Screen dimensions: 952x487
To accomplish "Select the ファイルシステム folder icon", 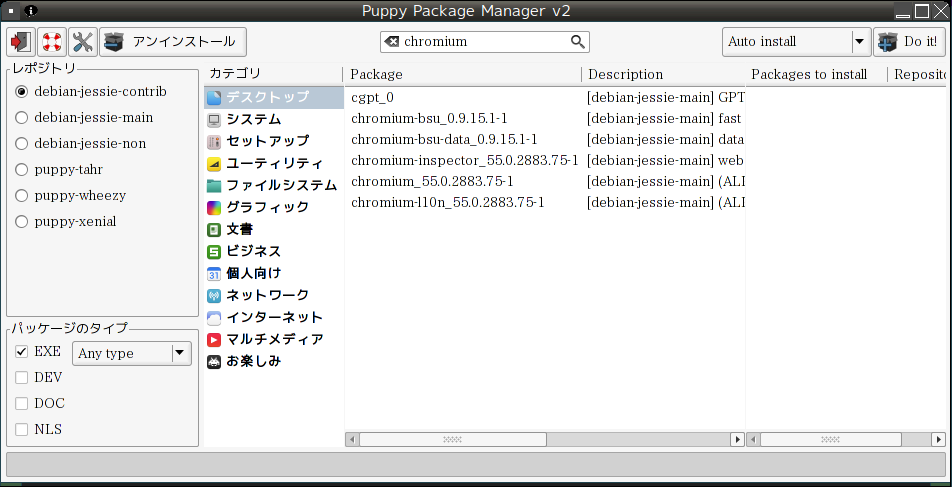I will tap(214, 185).
